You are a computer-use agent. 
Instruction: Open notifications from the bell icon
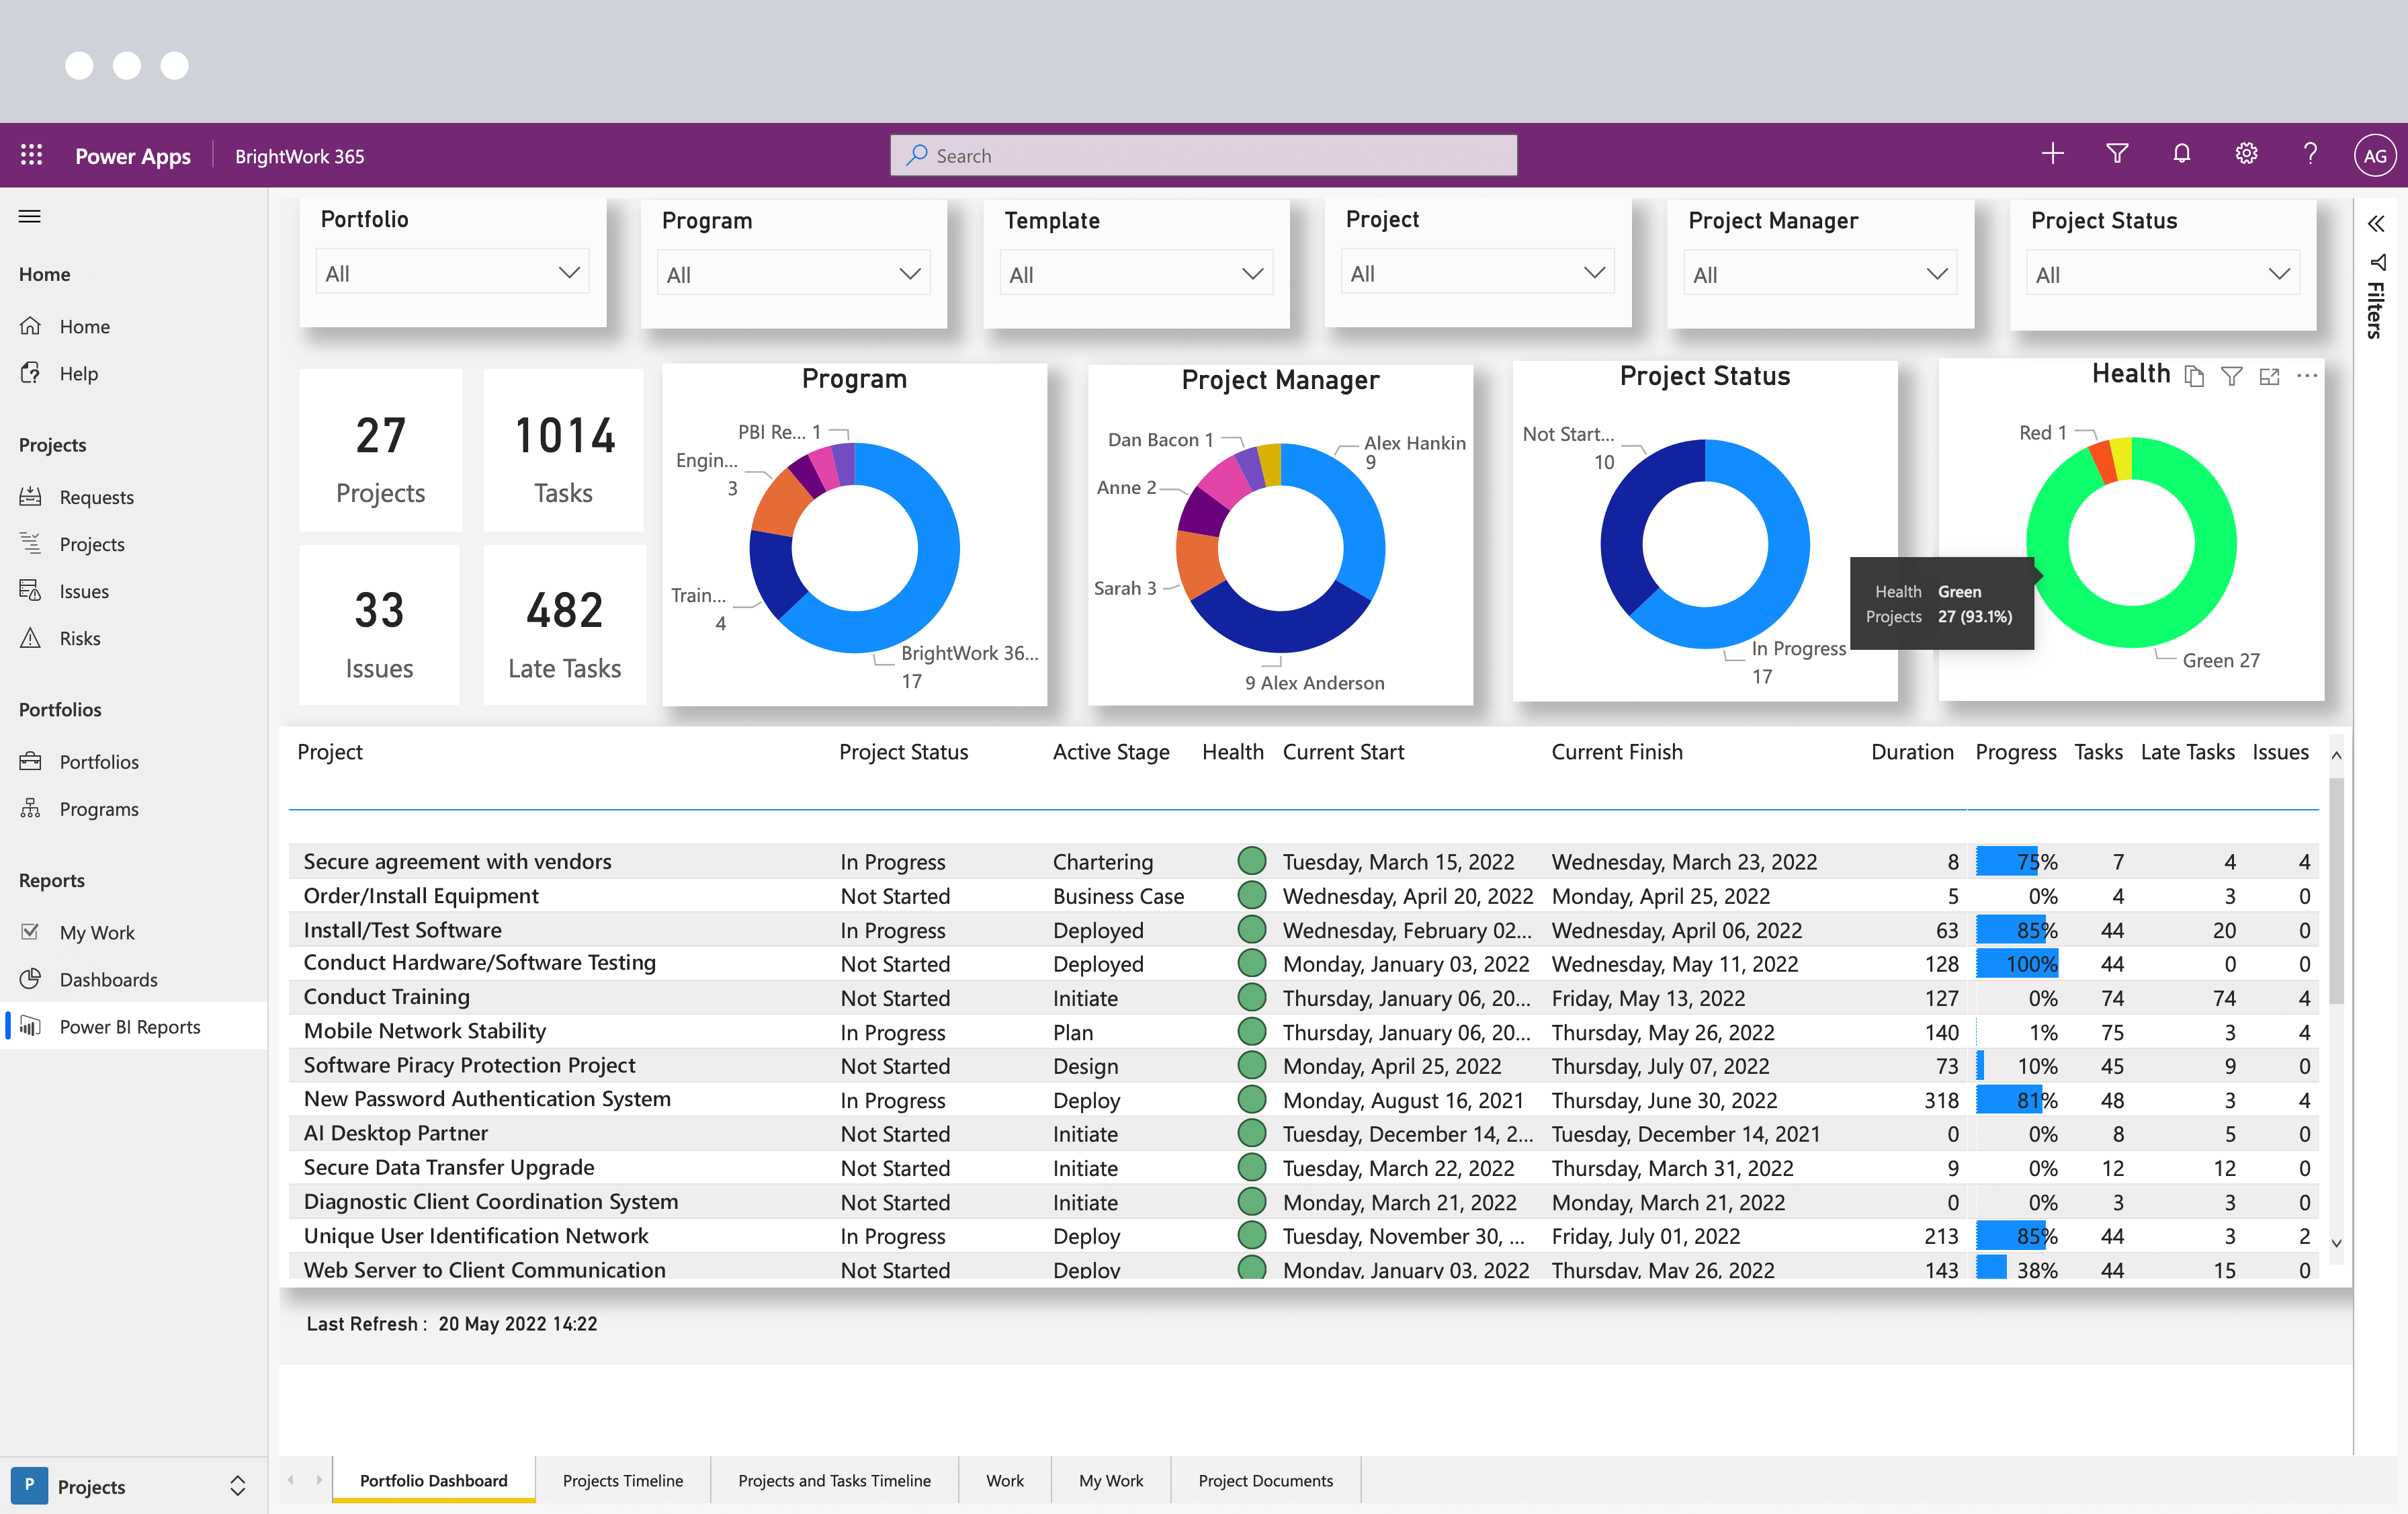(x=2182, y=154)
